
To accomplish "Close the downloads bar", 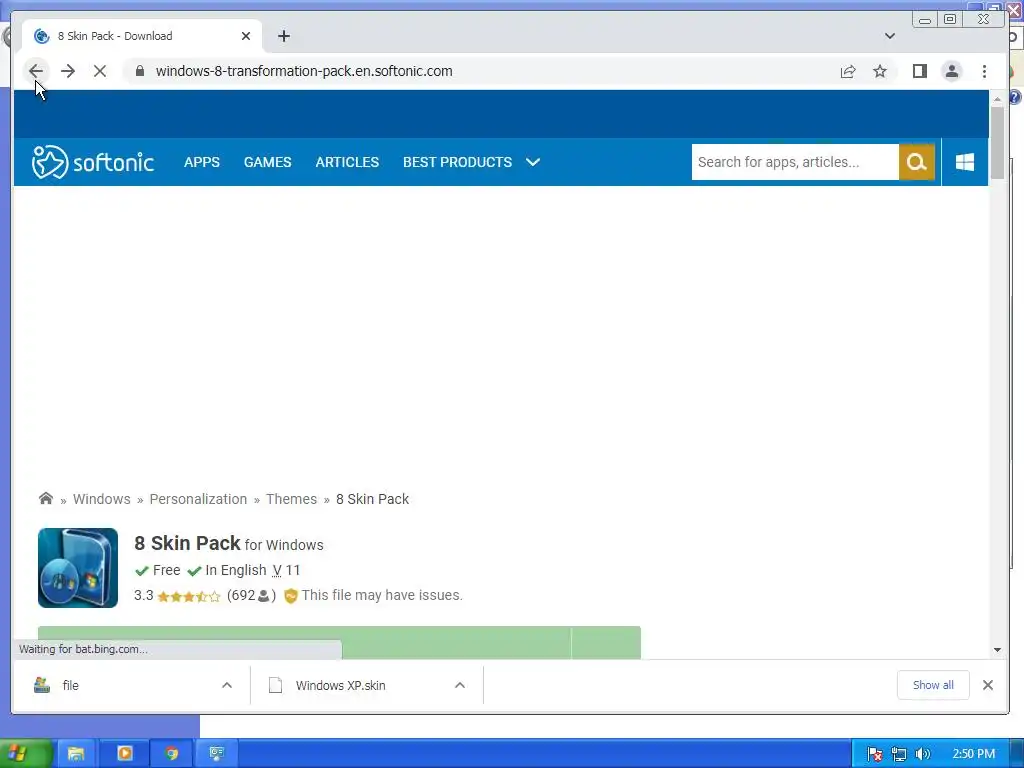I will [x=988, y=685].
